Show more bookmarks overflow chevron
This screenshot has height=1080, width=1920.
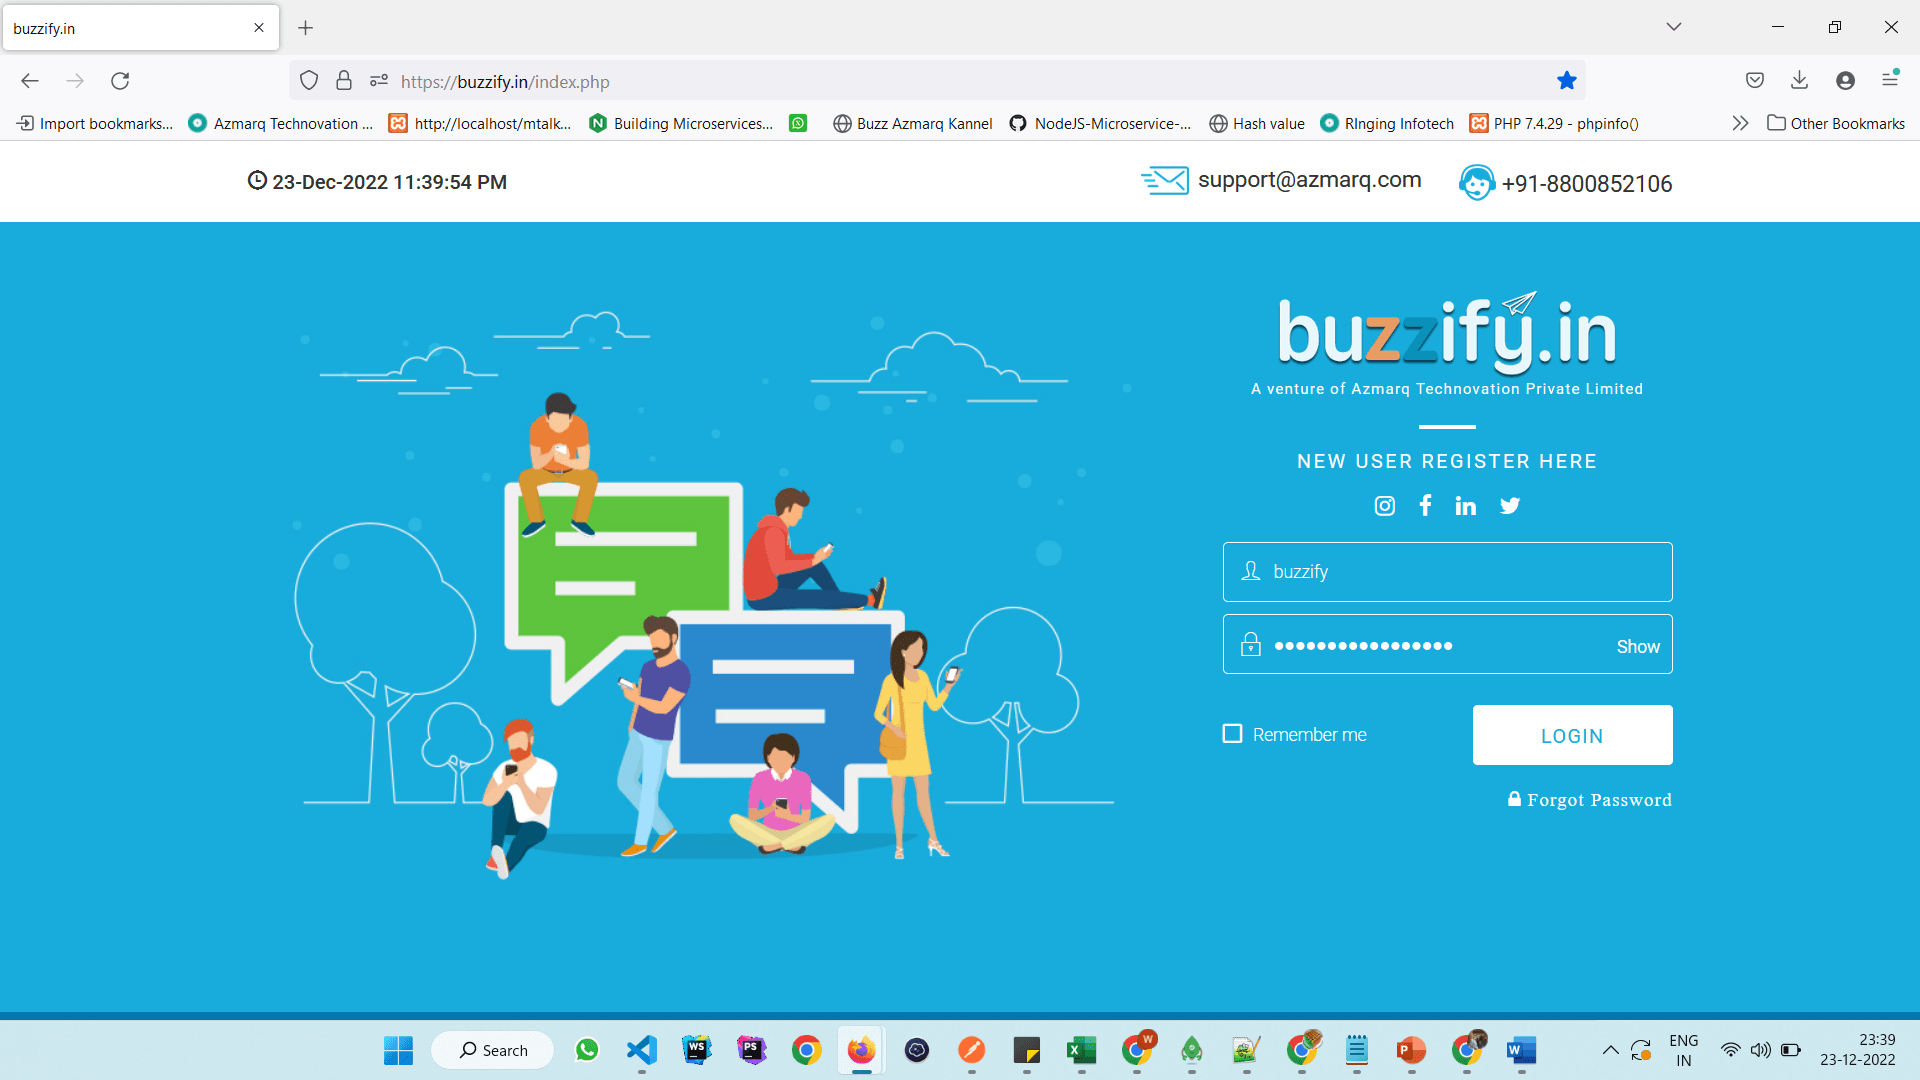point(1740,123)
